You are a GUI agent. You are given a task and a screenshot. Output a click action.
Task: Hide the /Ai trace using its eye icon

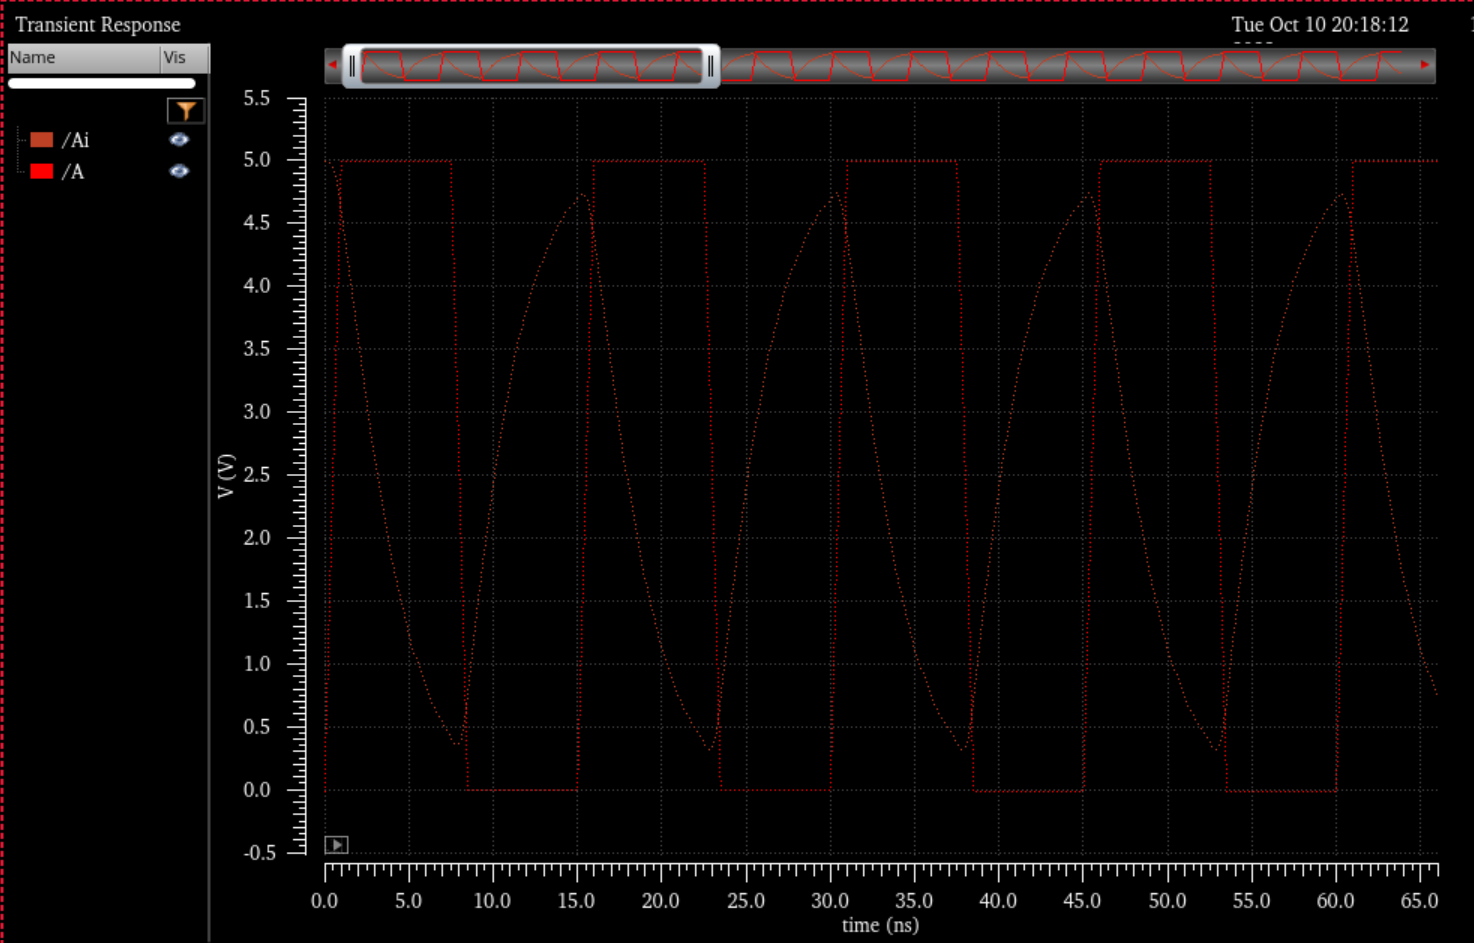[x=179, y=140]
